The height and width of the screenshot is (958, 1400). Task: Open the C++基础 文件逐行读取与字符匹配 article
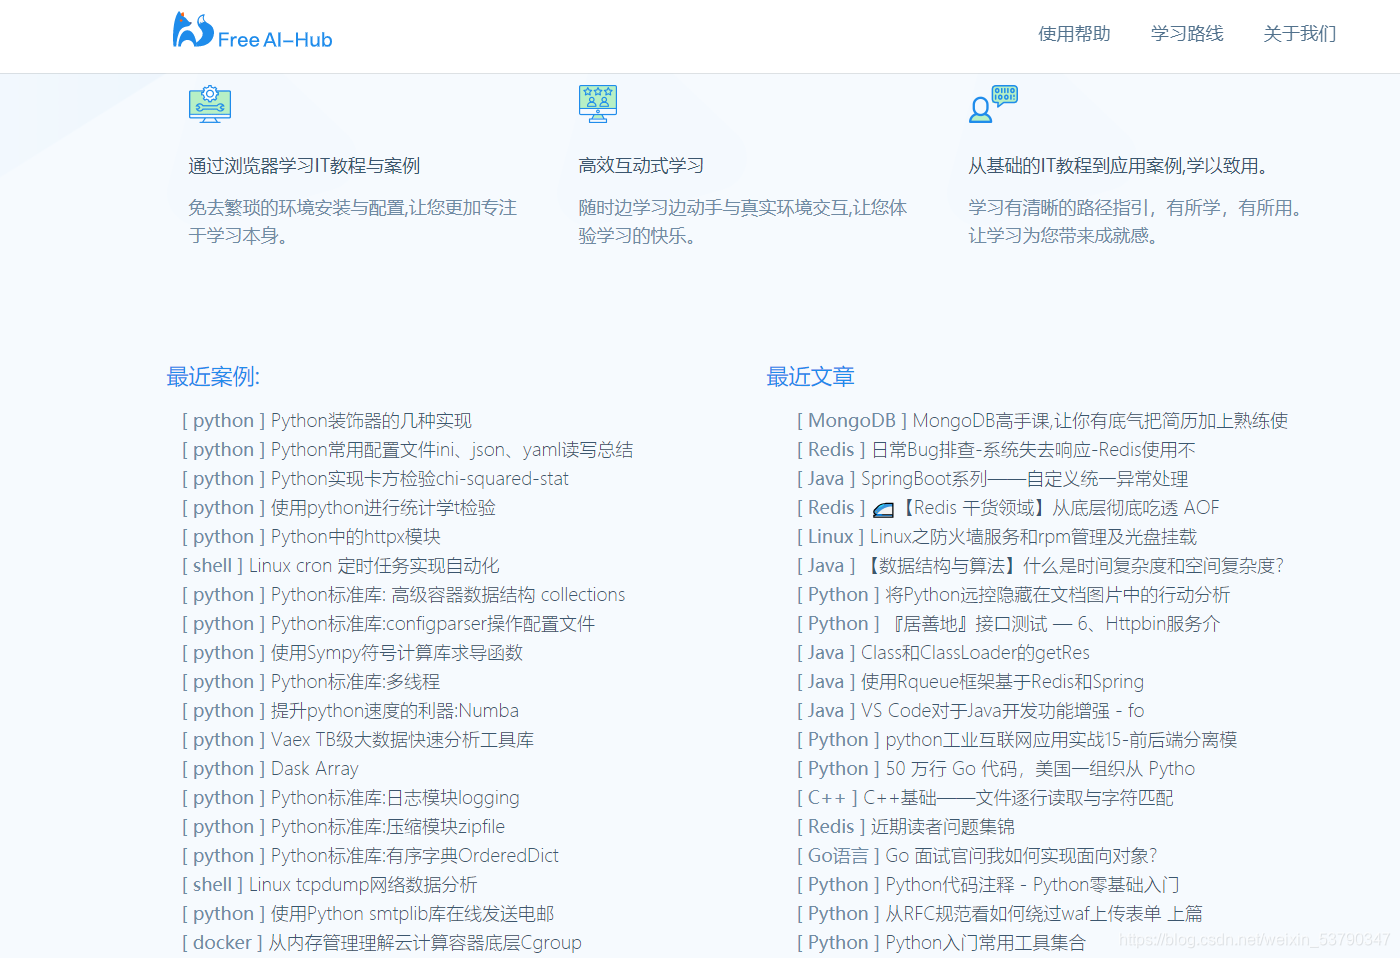(x=985, y=797)
